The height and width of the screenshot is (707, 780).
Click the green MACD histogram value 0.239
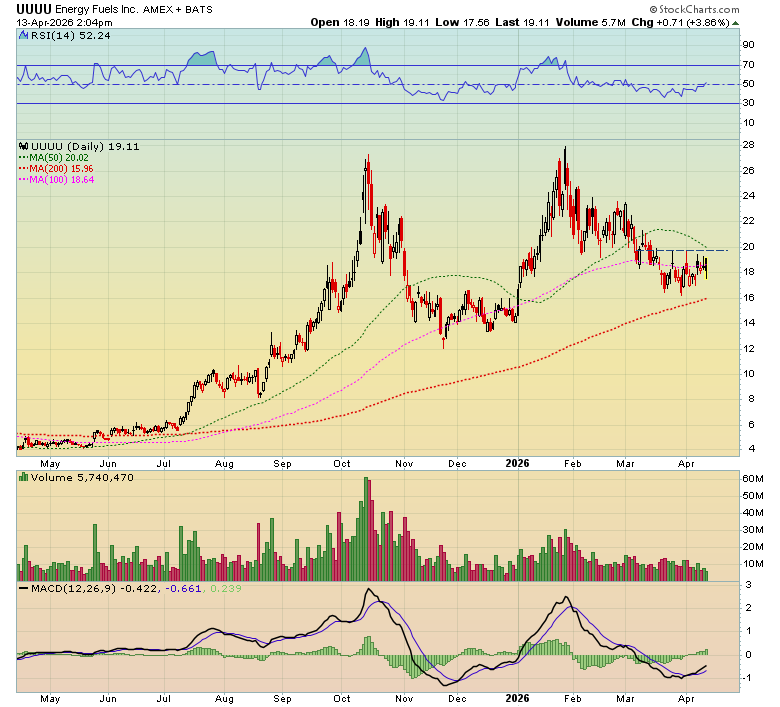coord(226,589)
